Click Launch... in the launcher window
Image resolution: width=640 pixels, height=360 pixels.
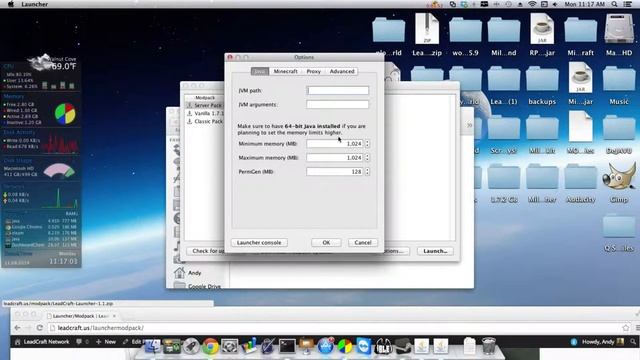coord(435,251)
